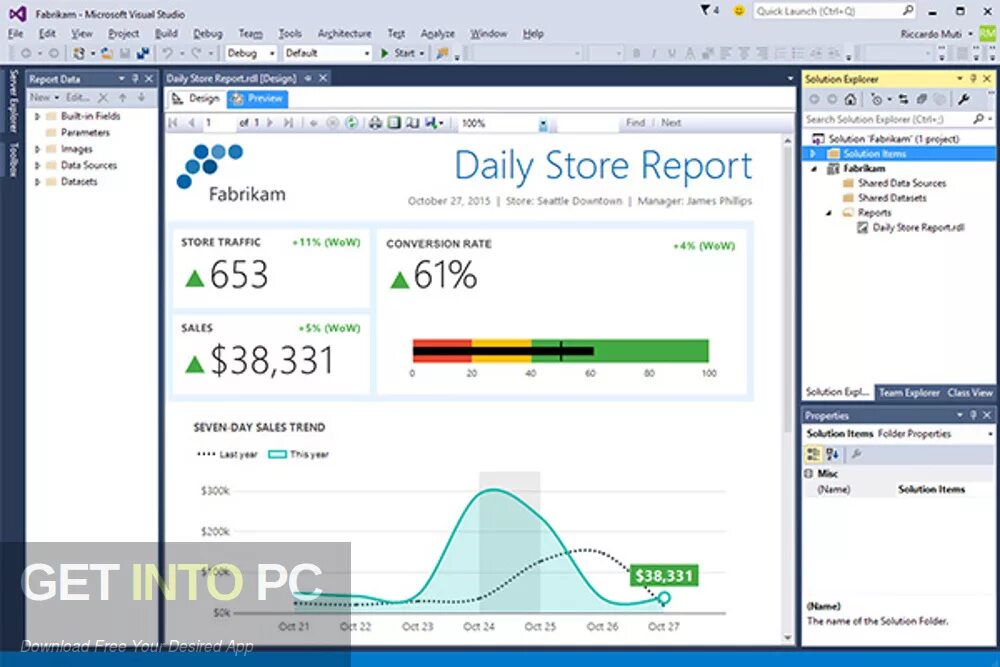Click the Start debugging button
This screenshot has height=667, width=1000.
[402, 54]
